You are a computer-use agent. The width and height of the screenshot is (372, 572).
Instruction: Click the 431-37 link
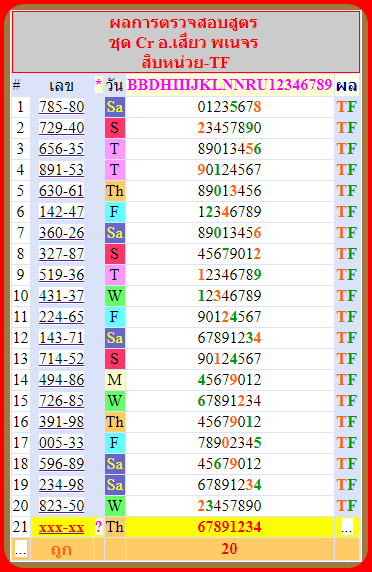[x=61, y=296]
